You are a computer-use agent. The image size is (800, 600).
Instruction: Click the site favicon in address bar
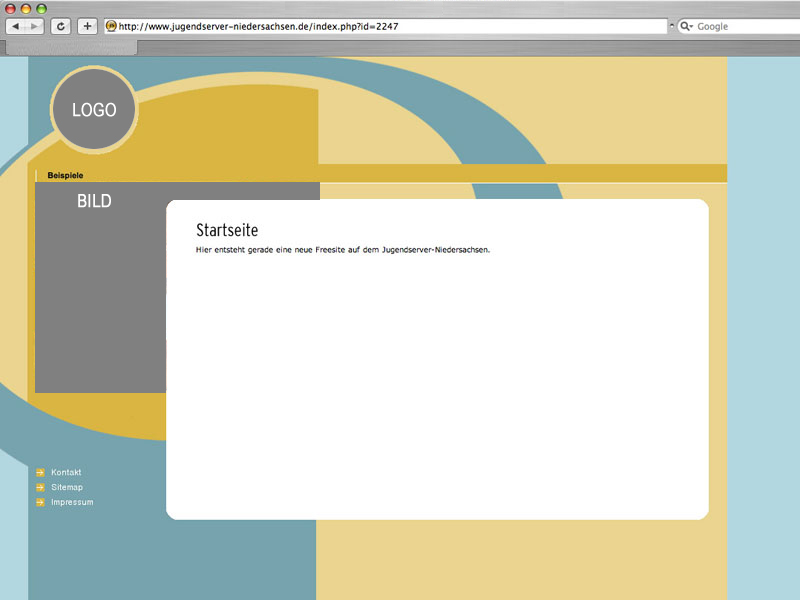coord(111,26)
